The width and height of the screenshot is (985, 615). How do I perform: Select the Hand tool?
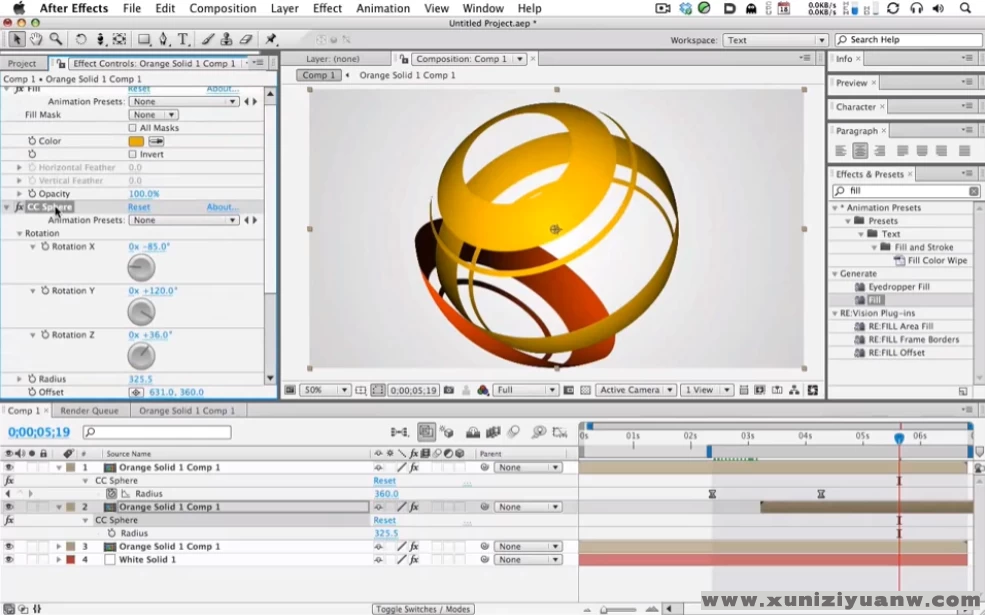point(36,40)
